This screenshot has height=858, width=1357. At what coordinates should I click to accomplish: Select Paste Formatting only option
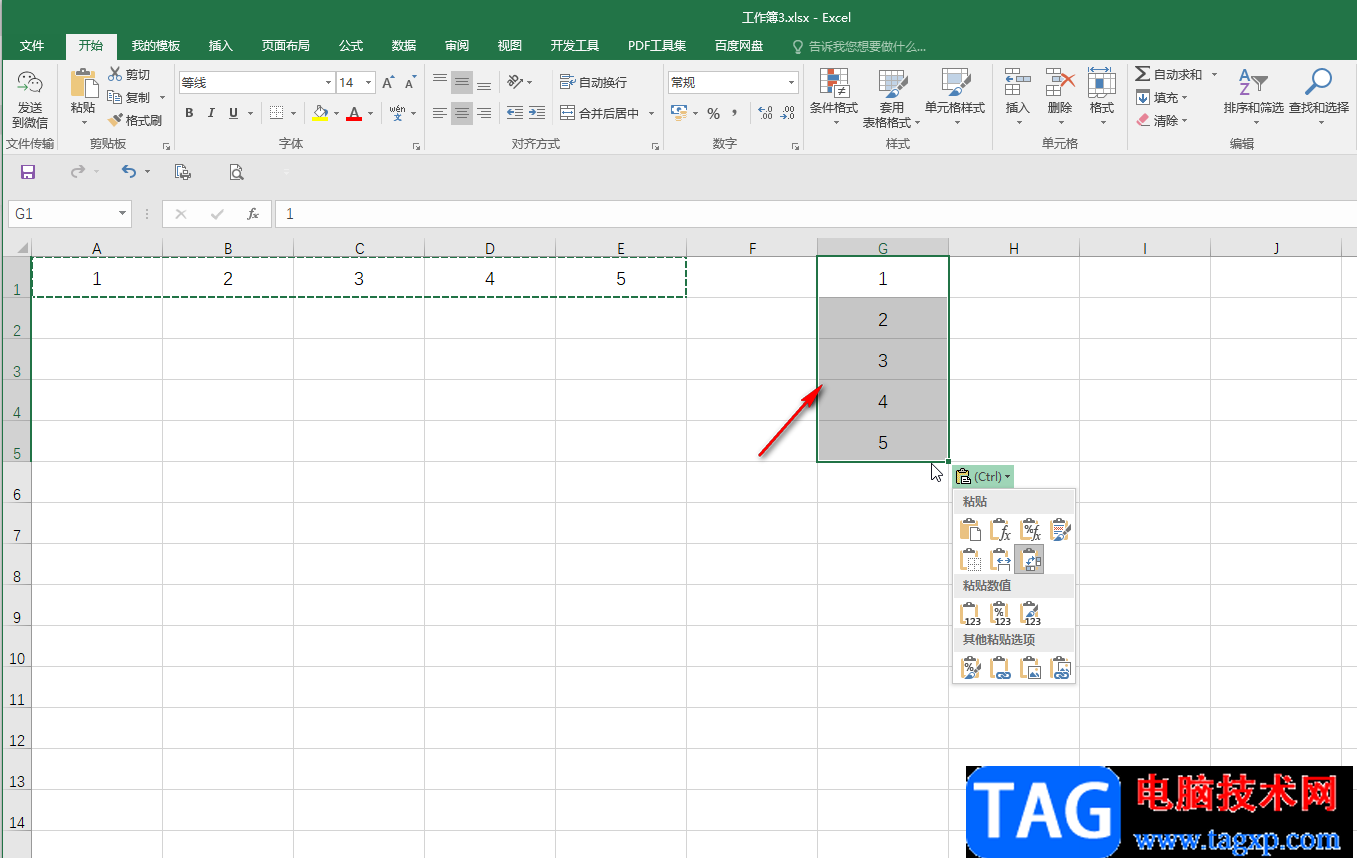[970, 667]
